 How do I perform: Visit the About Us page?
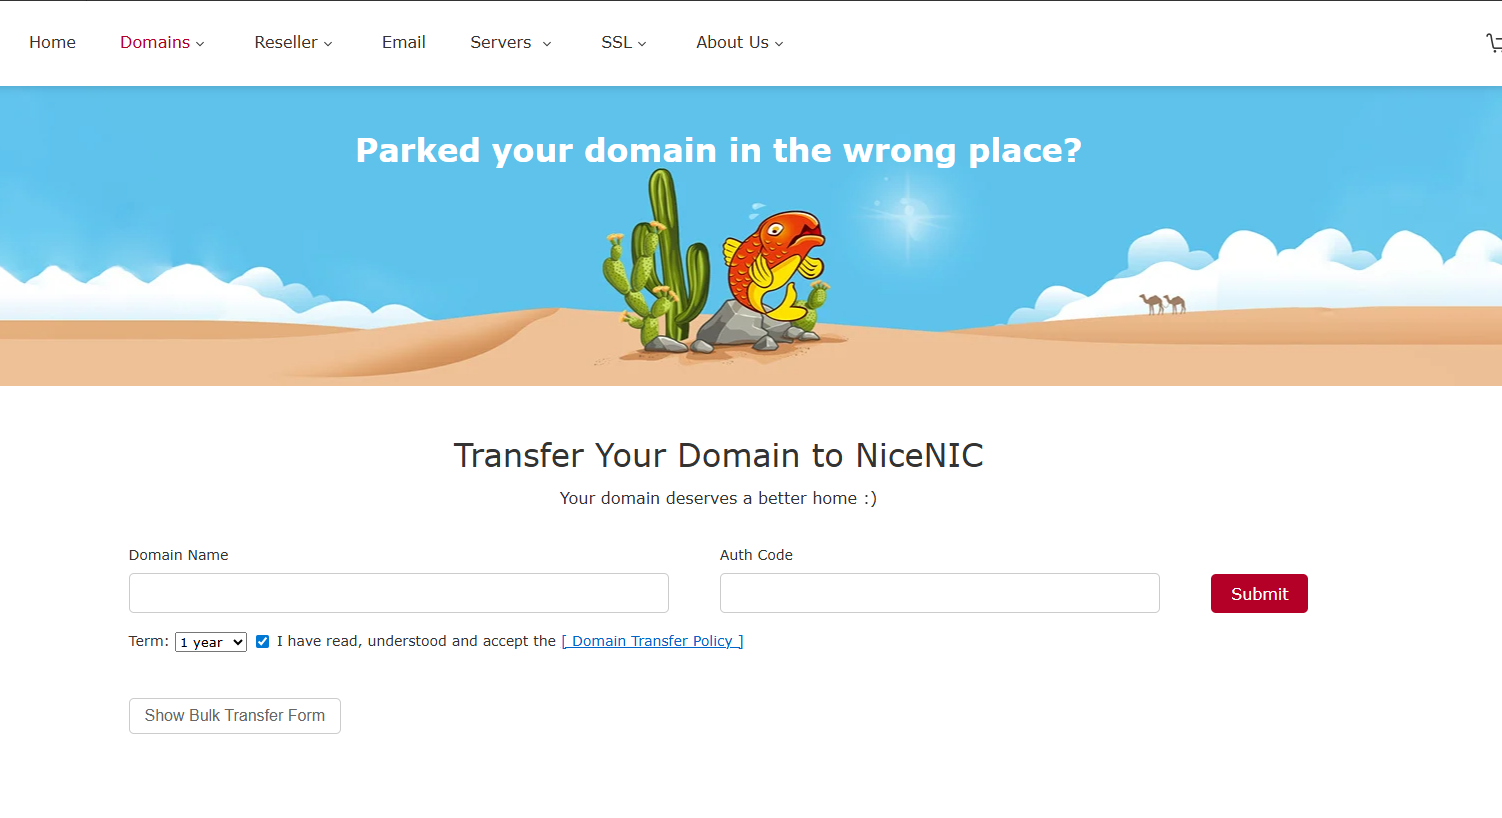click(x=731, y=42)
